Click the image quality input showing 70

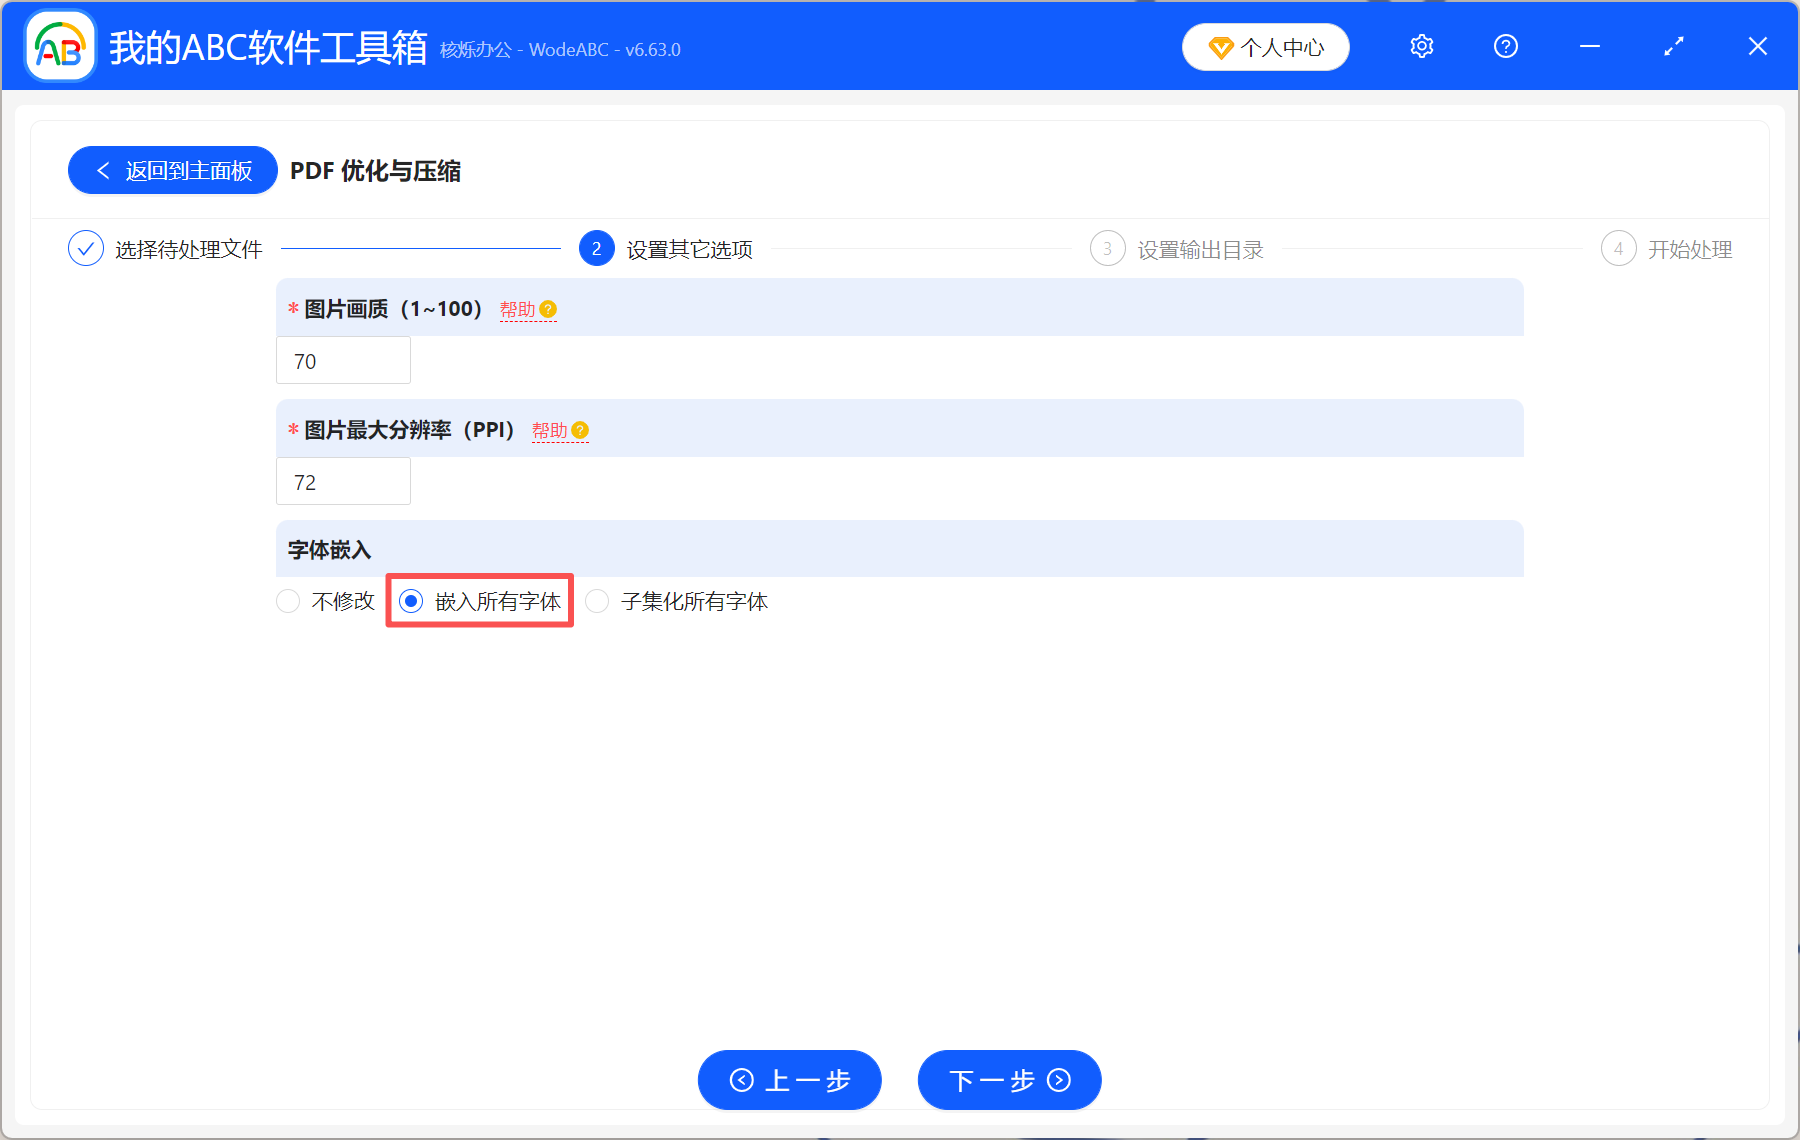(343, 360)
